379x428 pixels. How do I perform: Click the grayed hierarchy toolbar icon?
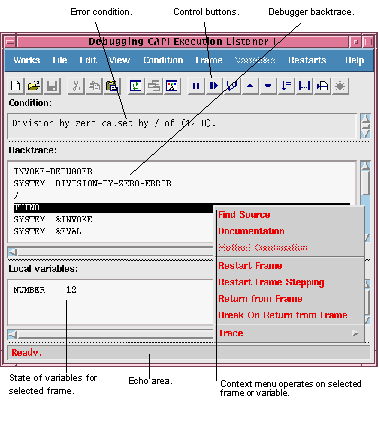(x=154, y=86)
